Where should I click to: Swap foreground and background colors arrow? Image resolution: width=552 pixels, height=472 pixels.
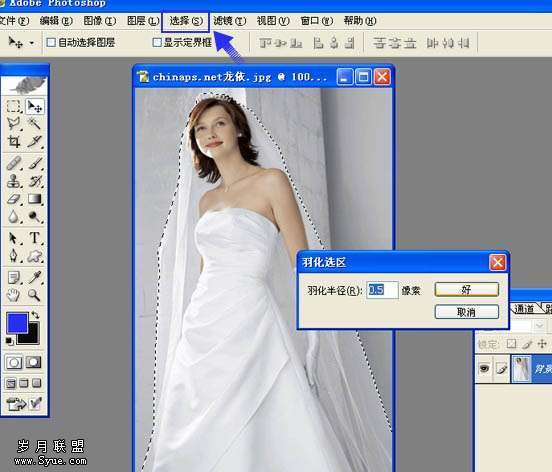35,315
